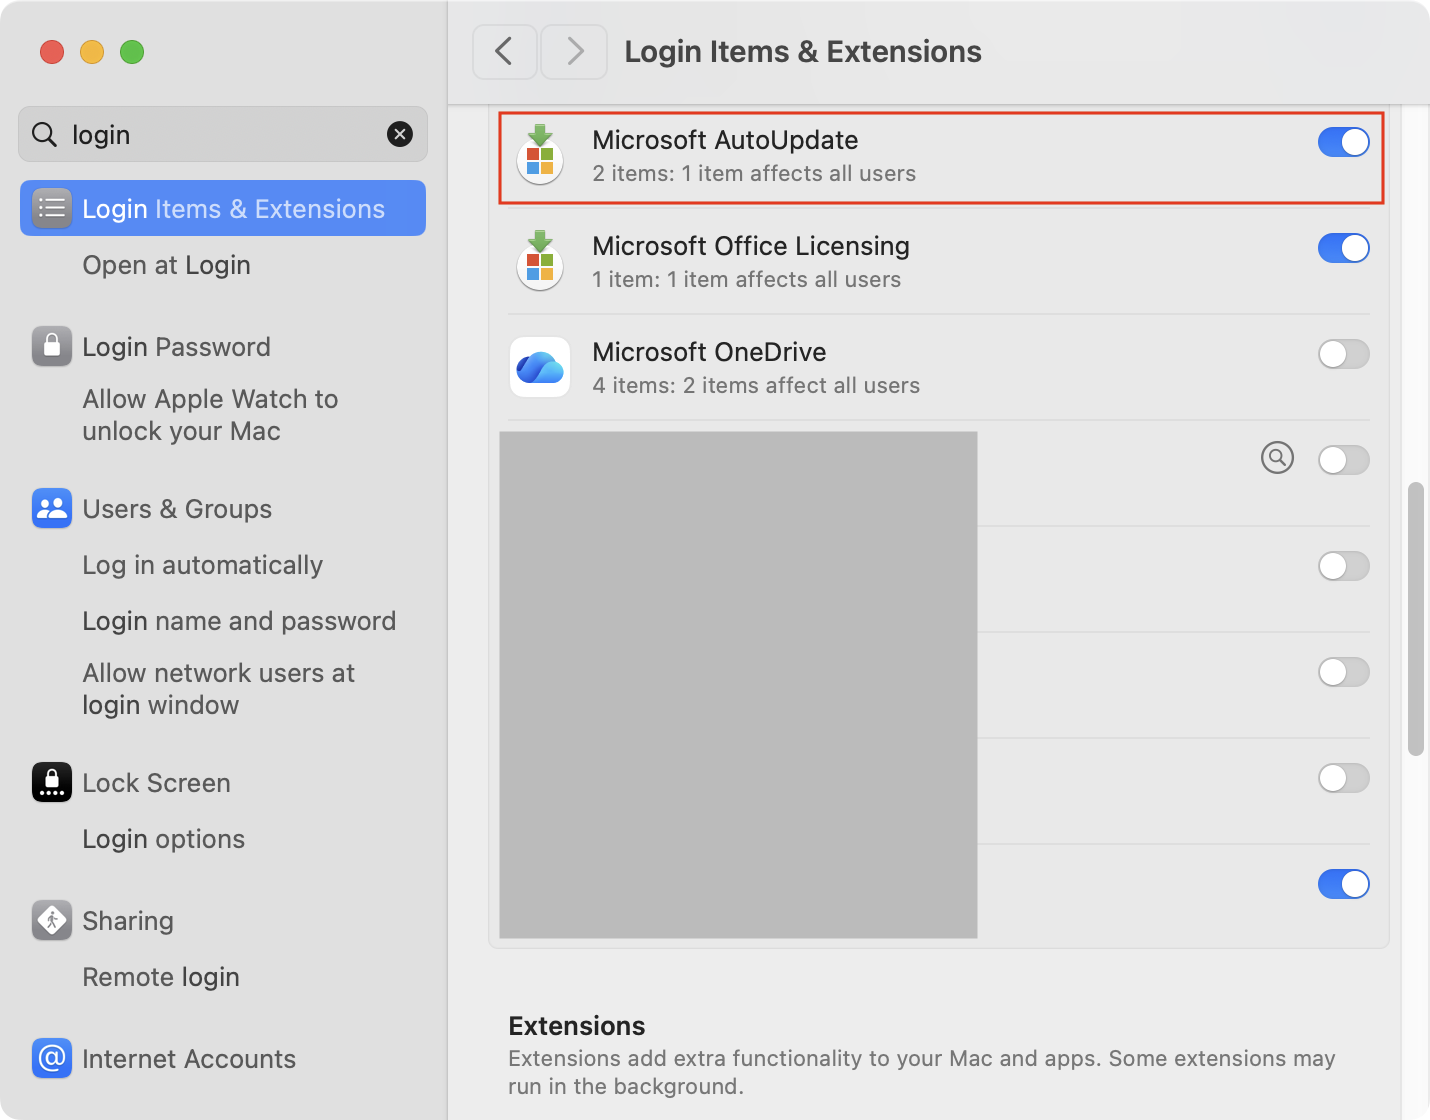This screenshot has height=1120, width=1430.
Task: Click the magnifier reveal icon beside toggle
Action: 1277,458
